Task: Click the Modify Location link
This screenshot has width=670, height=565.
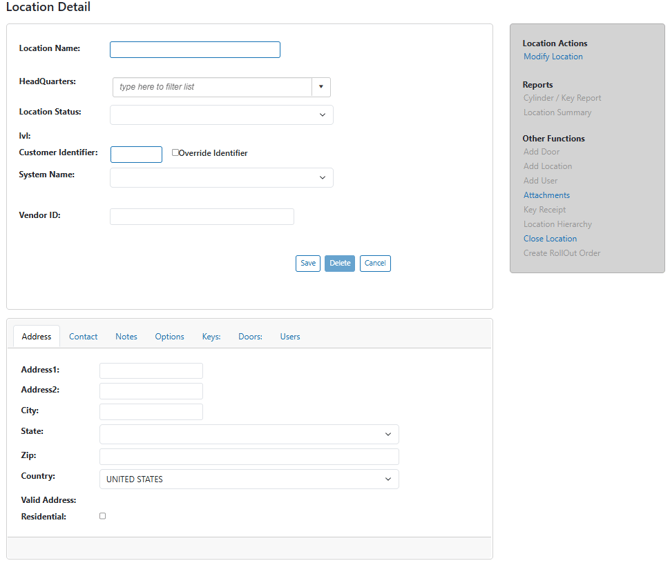Action: [x=553, y=57]
